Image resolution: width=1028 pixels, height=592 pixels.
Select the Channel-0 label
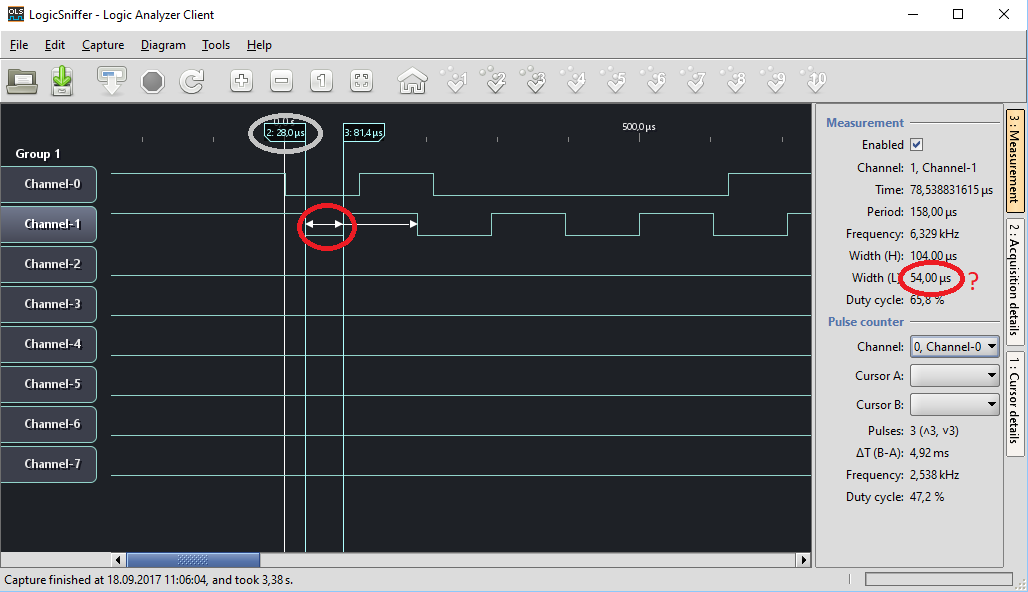[x=49, y=184]
